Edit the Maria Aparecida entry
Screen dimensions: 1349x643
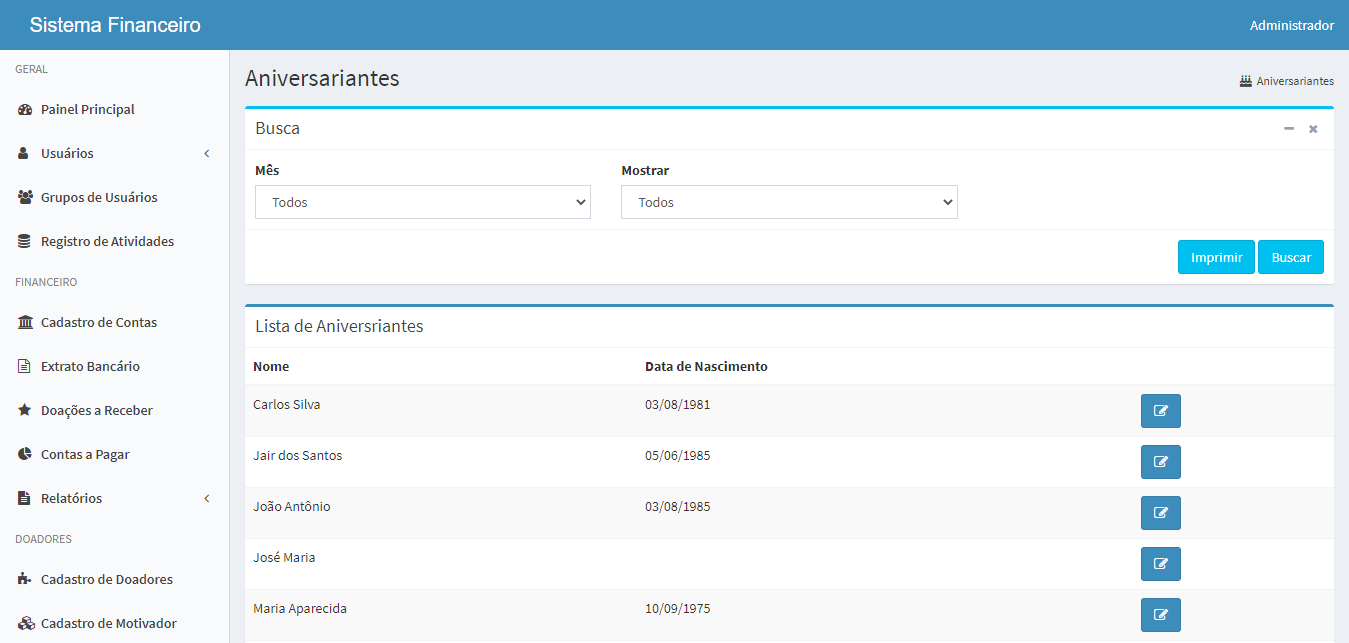pos(1160,615)
